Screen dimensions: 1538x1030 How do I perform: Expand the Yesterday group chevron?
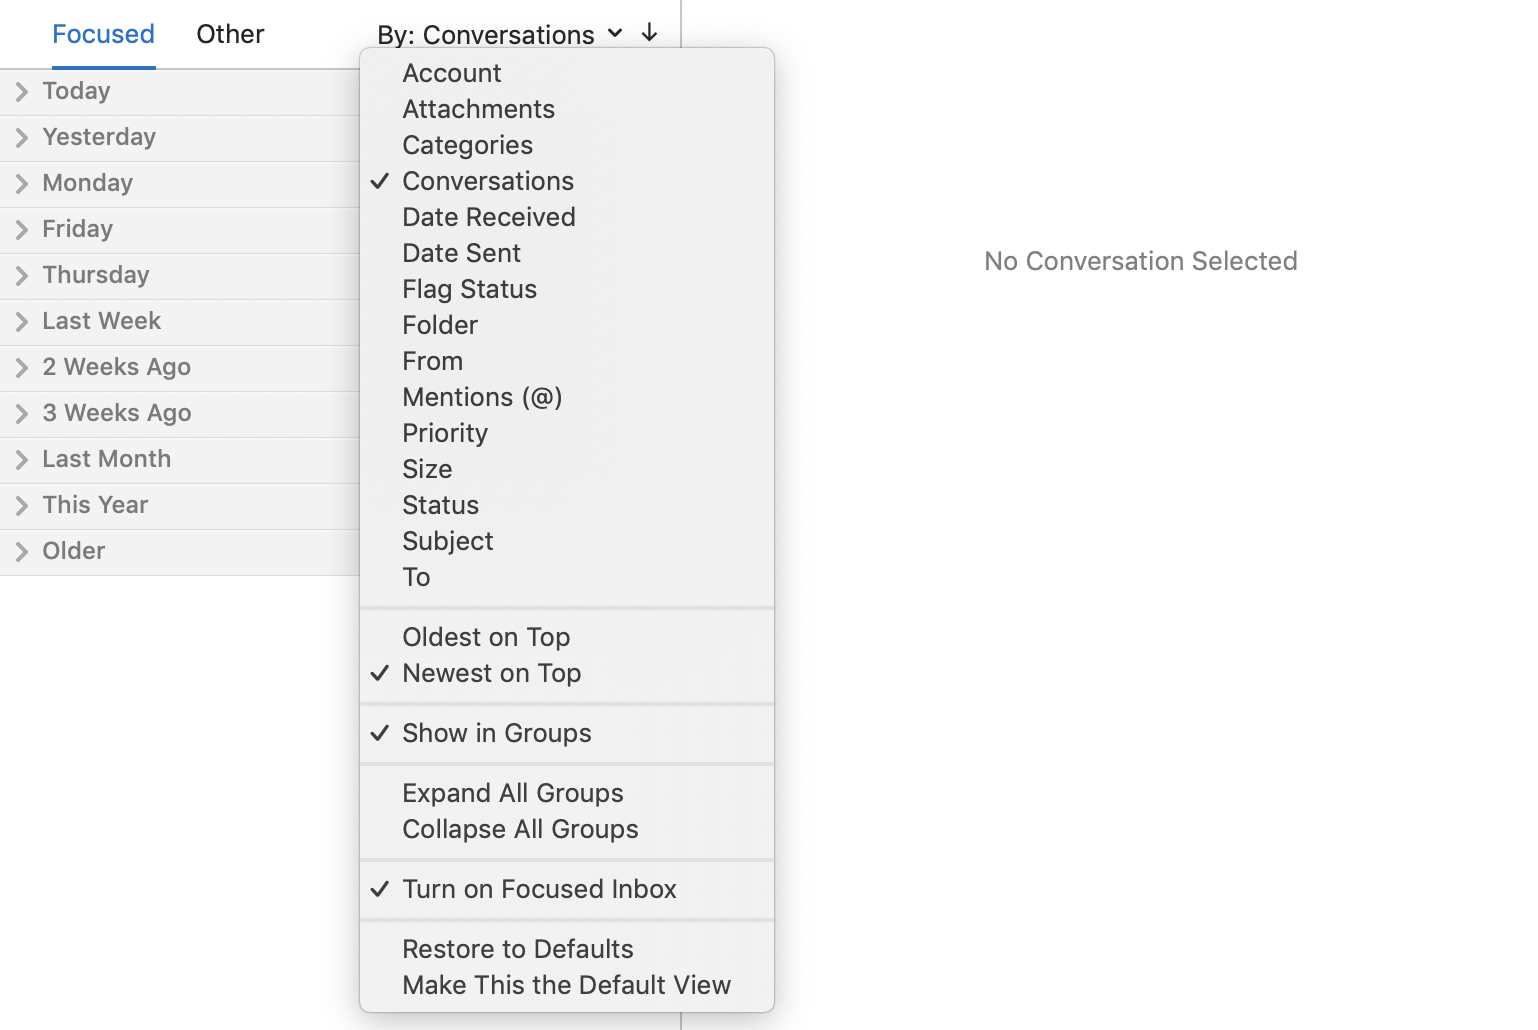coord(21,138)
